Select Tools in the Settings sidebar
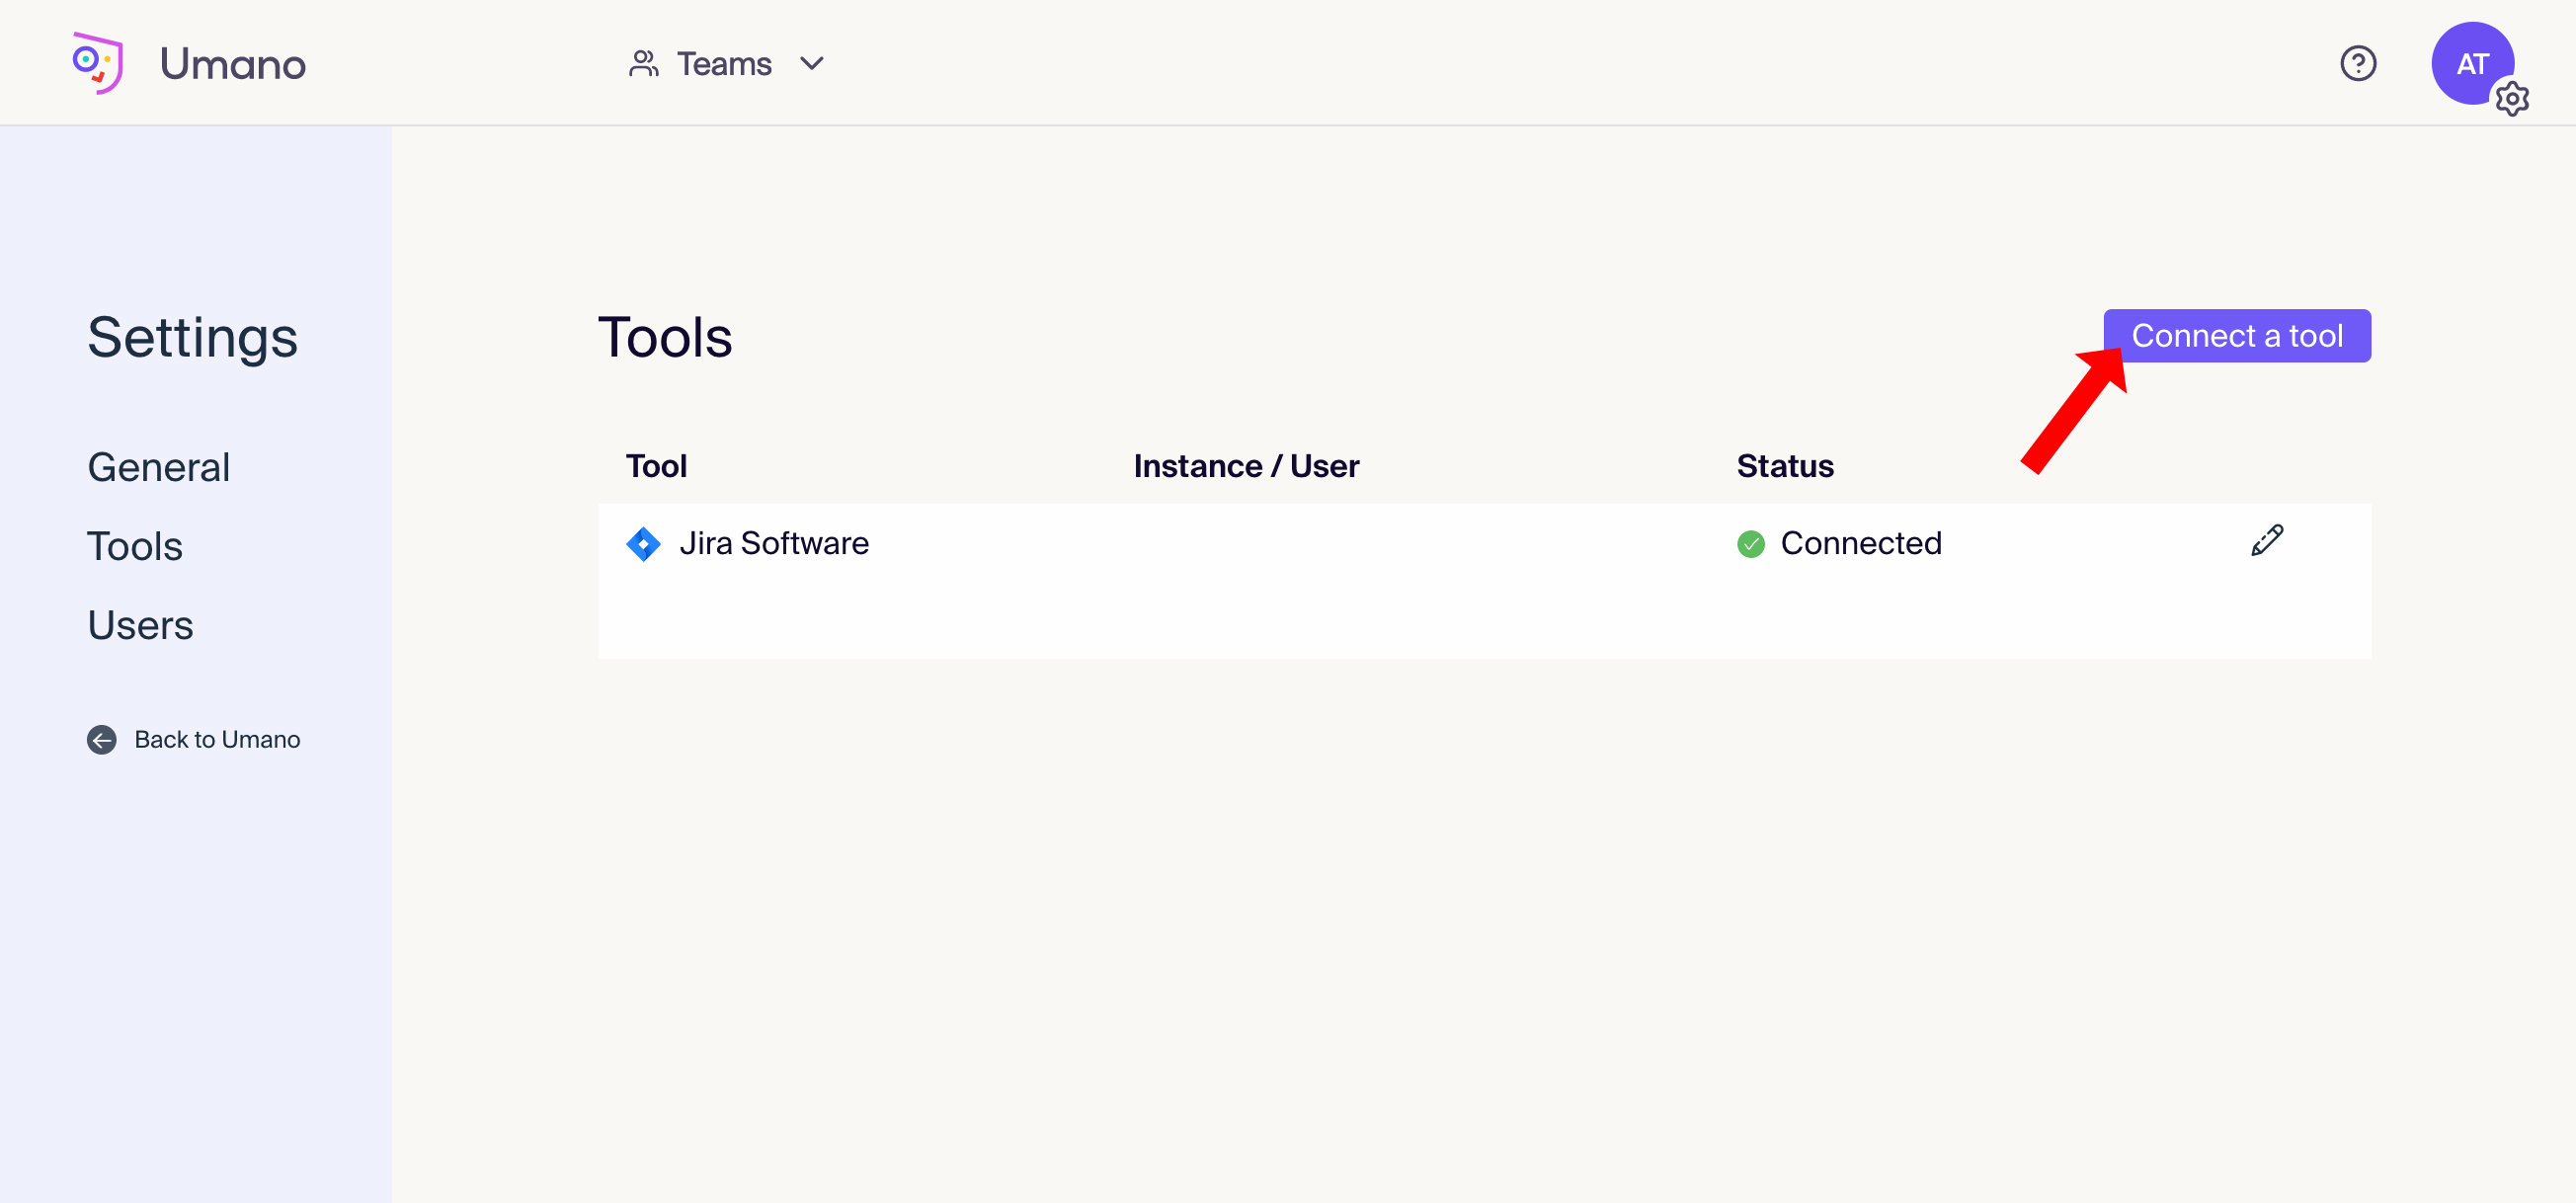 coord(134,546)
